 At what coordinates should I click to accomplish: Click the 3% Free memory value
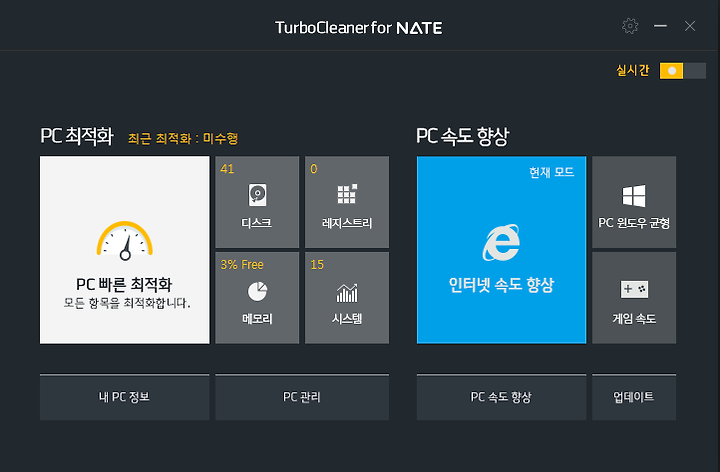[242, 265]
